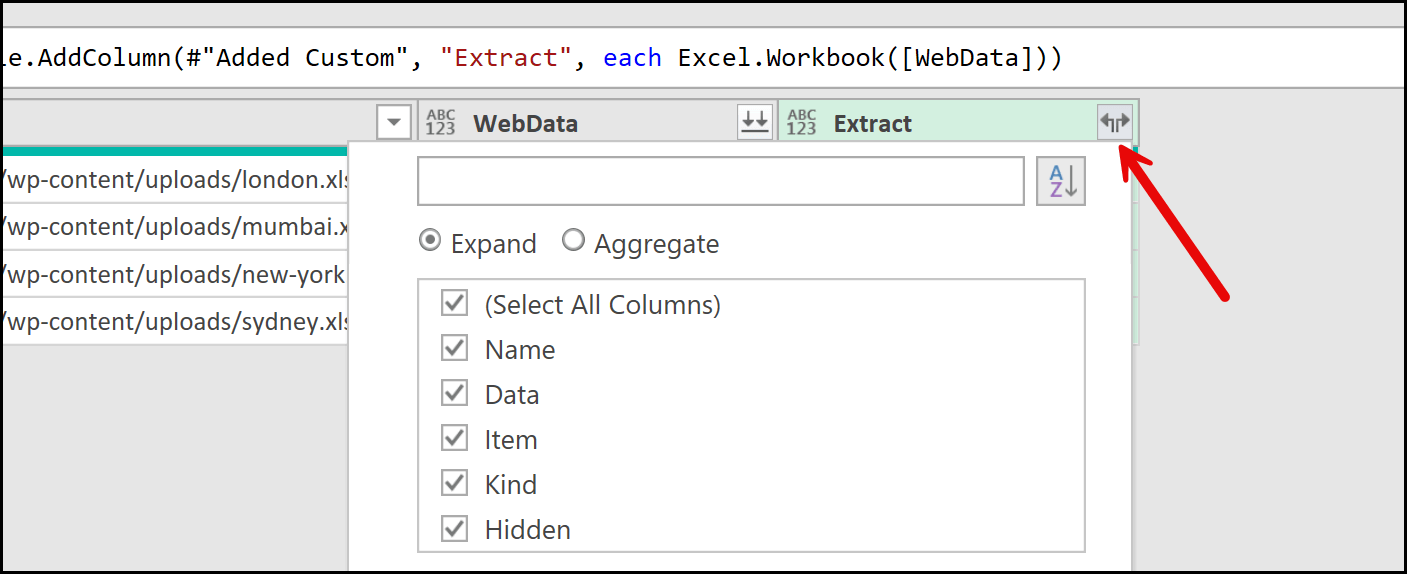Click the expand icon on Extract column
The width and height of the screenshot is (1407, 574).
pos(1114,122)
